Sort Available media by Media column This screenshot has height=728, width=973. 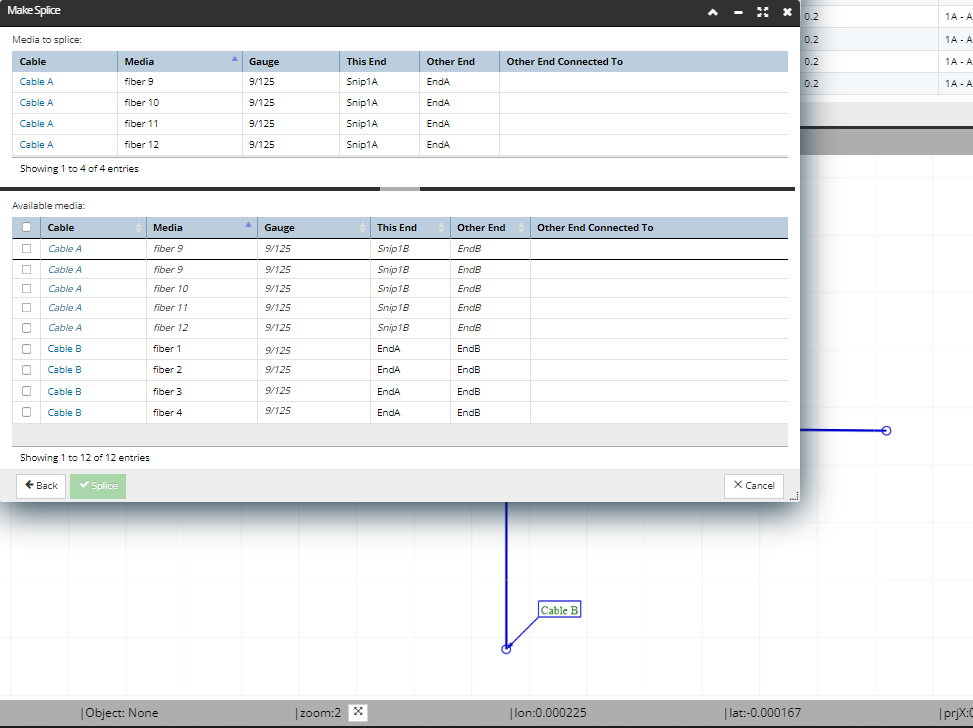[x=202, y=228]
